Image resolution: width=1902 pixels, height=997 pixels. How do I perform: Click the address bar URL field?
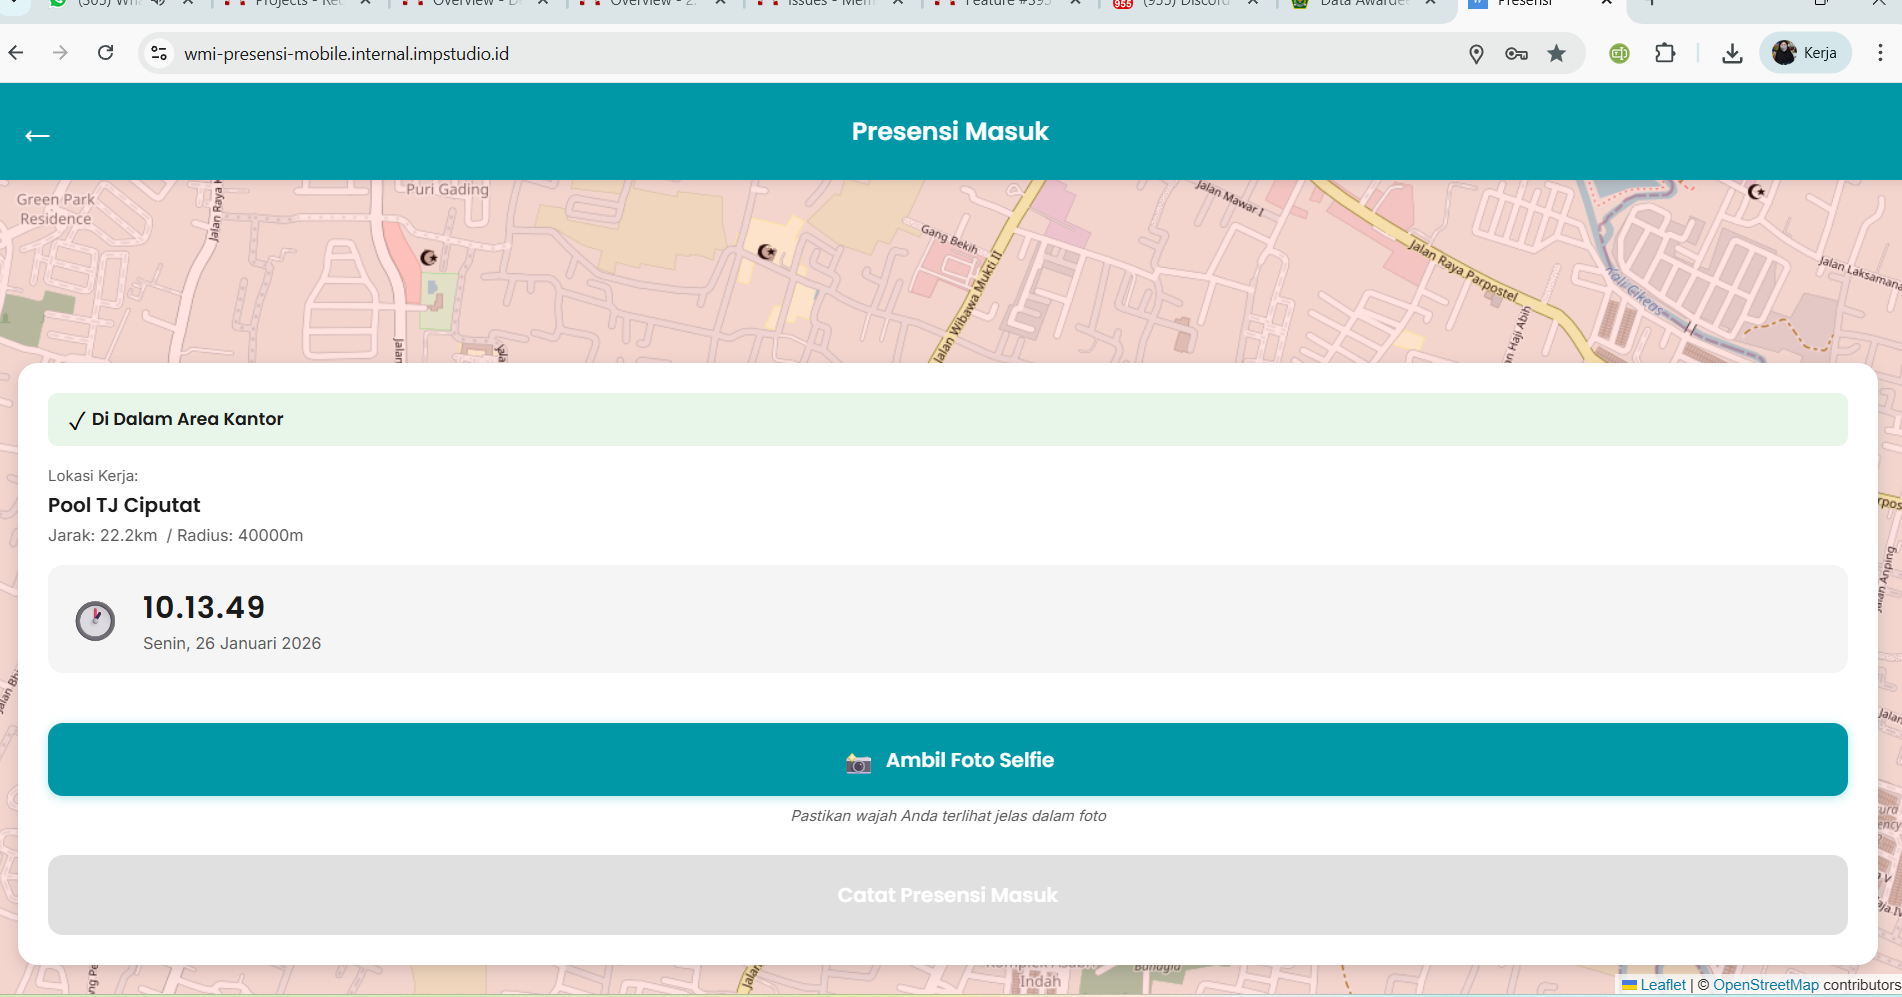pyautogui.click(x=800, y=54)
